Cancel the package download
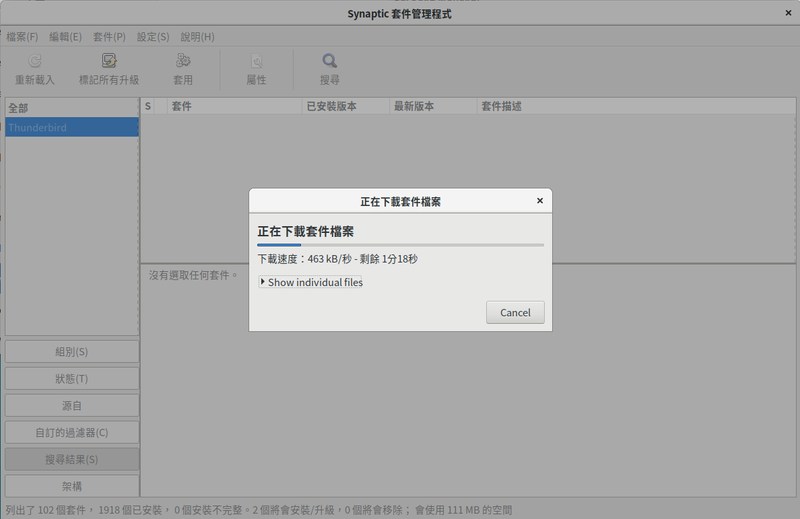This screenshot has height=519, width=800. point(515,312)
